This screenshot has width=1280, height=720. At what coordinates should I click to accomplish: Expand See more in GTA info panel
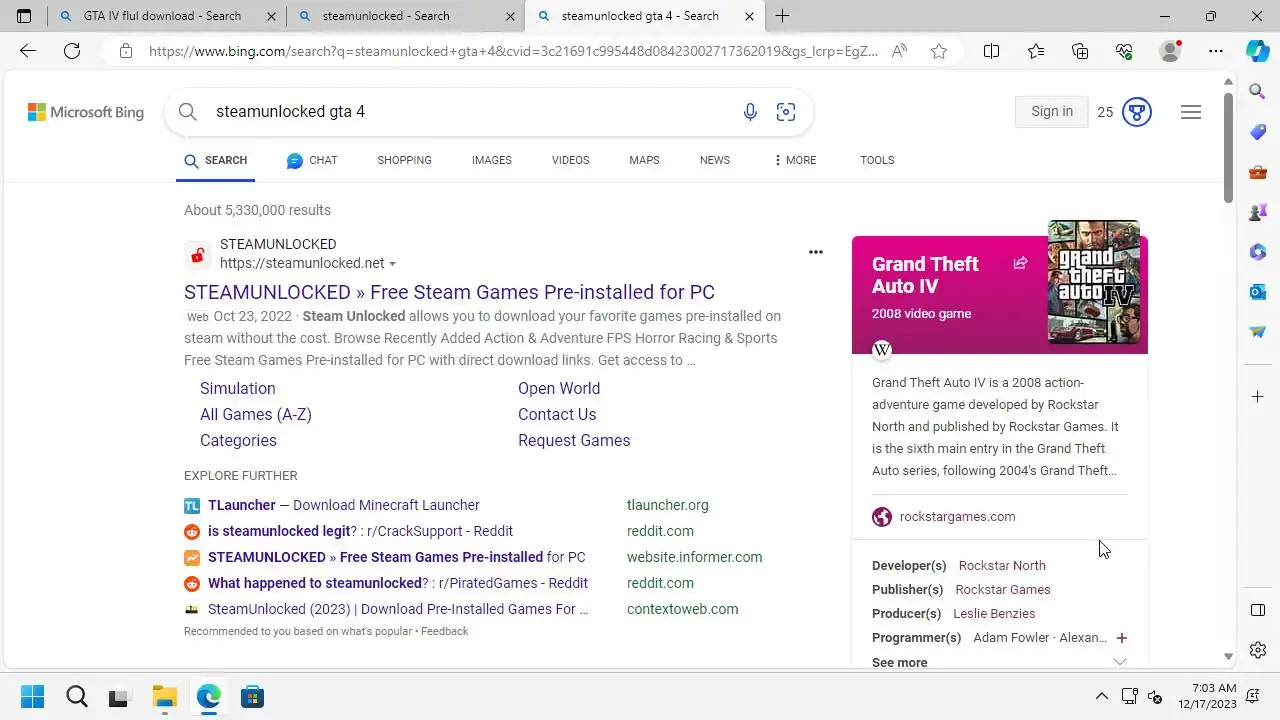pyautogui.click(x=1000, y=662)
